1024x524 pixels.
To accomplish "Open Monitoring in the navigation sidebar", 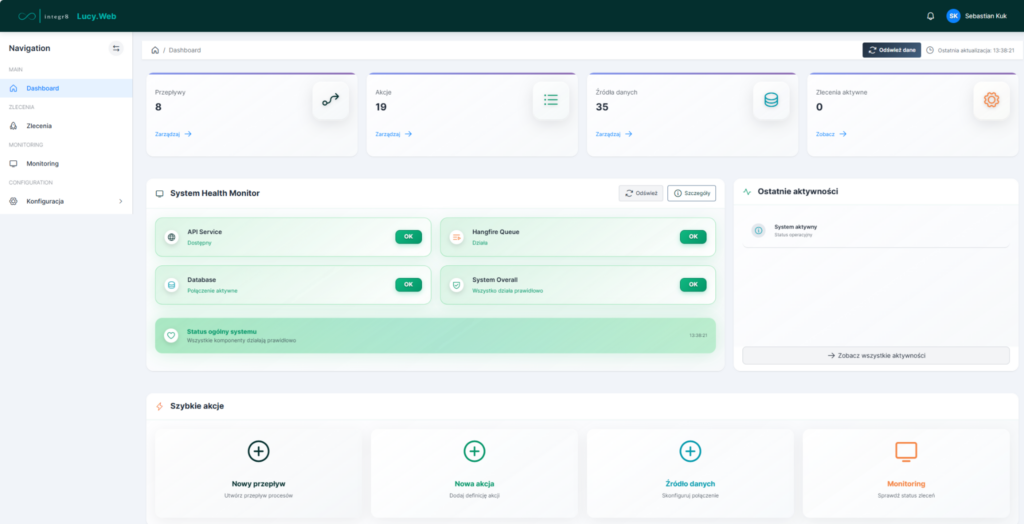I will point(66,163).
